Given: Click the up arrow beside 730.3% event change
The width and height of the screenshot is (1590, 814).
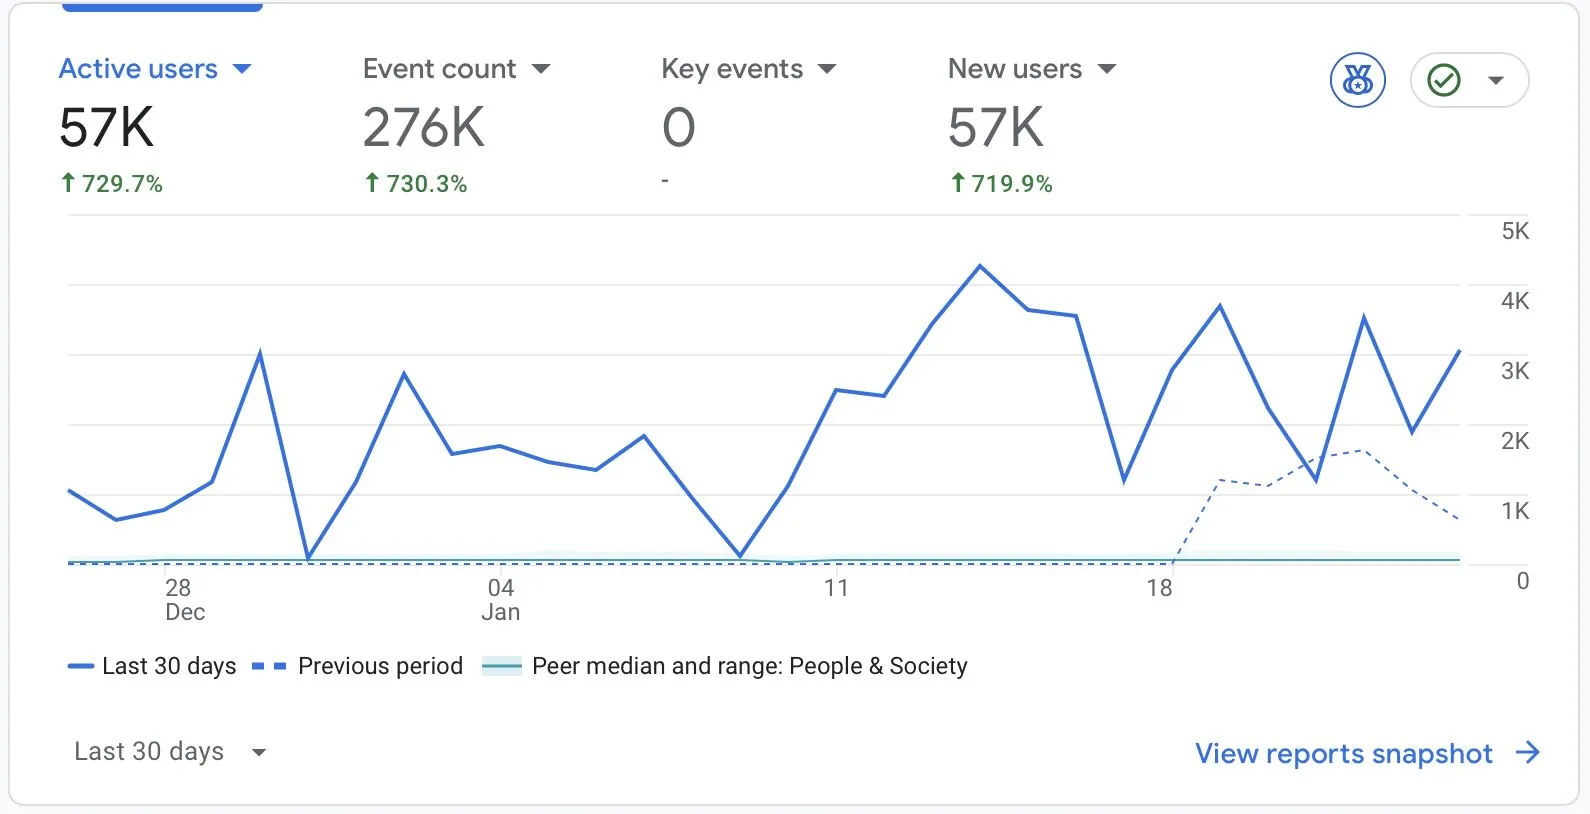Looking at the screenshot, I should click(372, 182).
